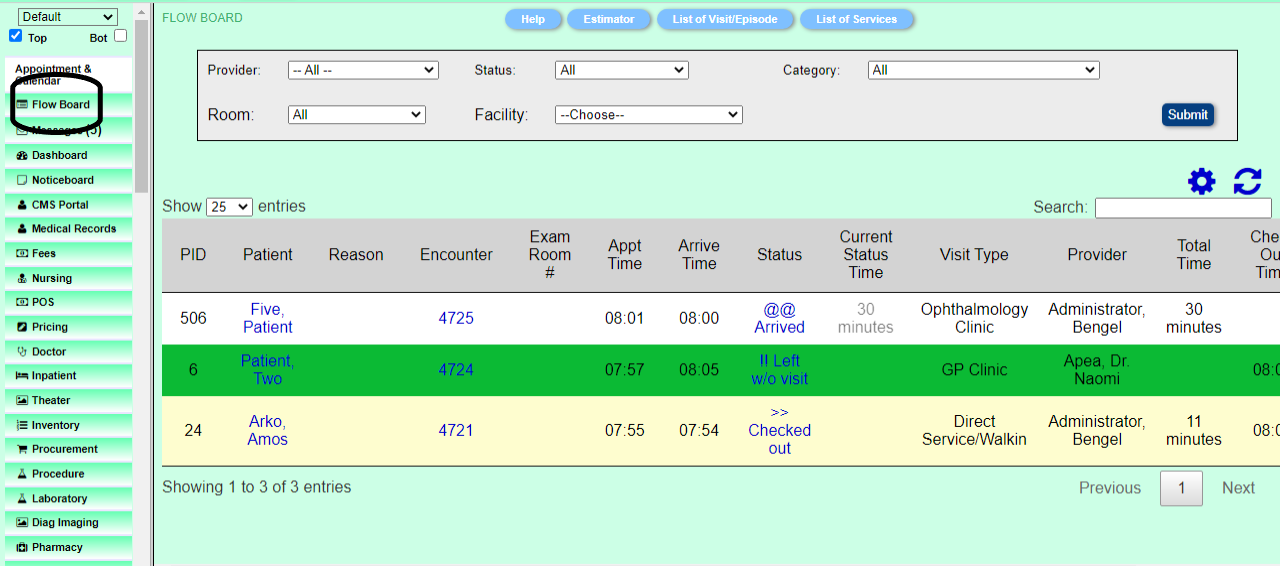Change the Show entries count dropdown
This screenshot has height=566, width=1280.
pyautogui.click(x=229, y=207)
